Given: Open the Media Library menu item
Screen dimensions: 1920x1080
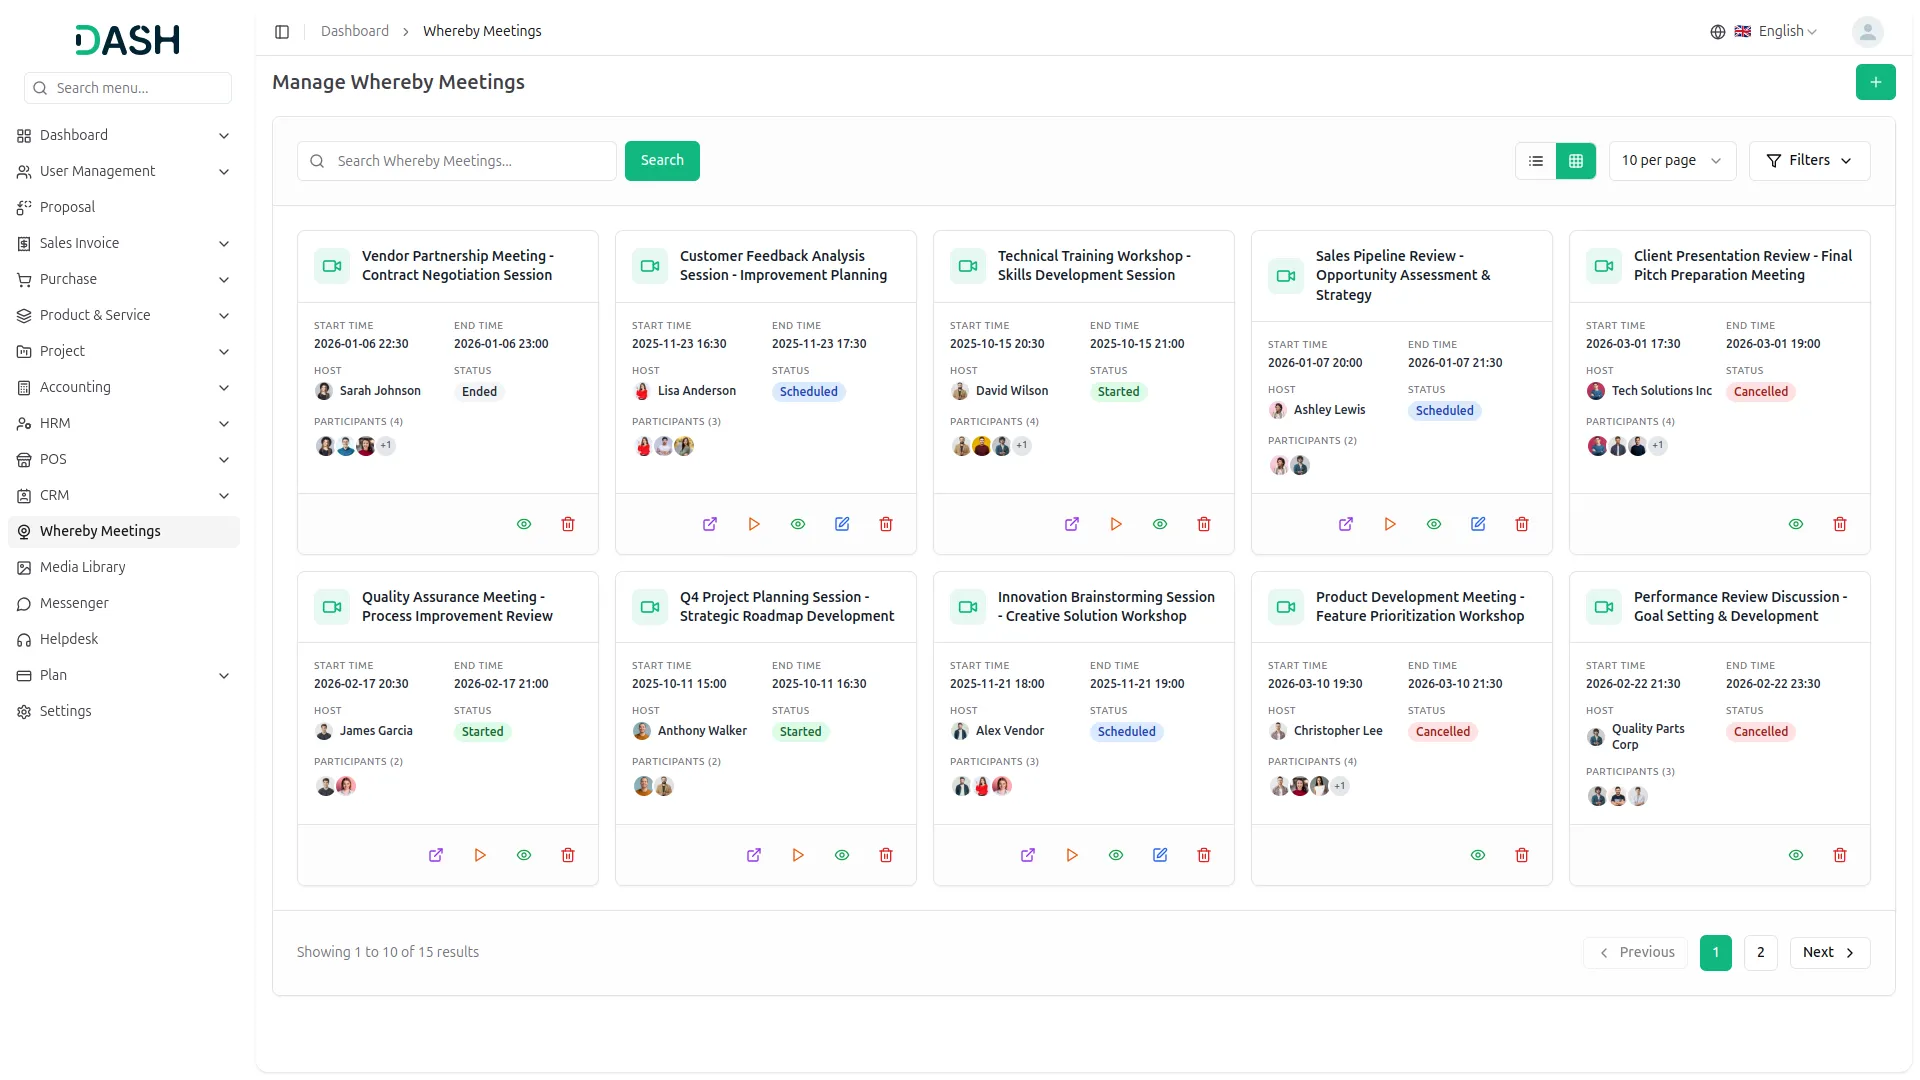Looking at the screenshot, I should coord(124,567).
